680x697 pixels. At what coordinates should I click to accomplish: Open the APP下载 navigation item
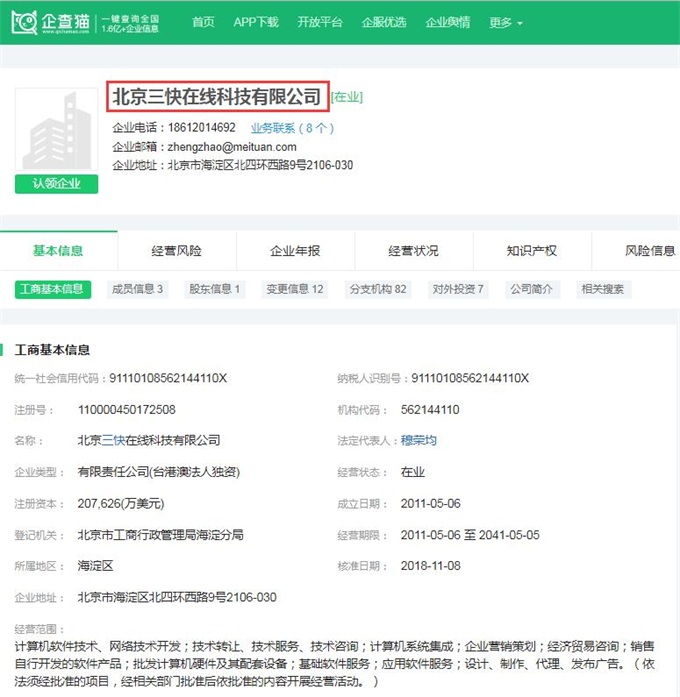(256, 22)
